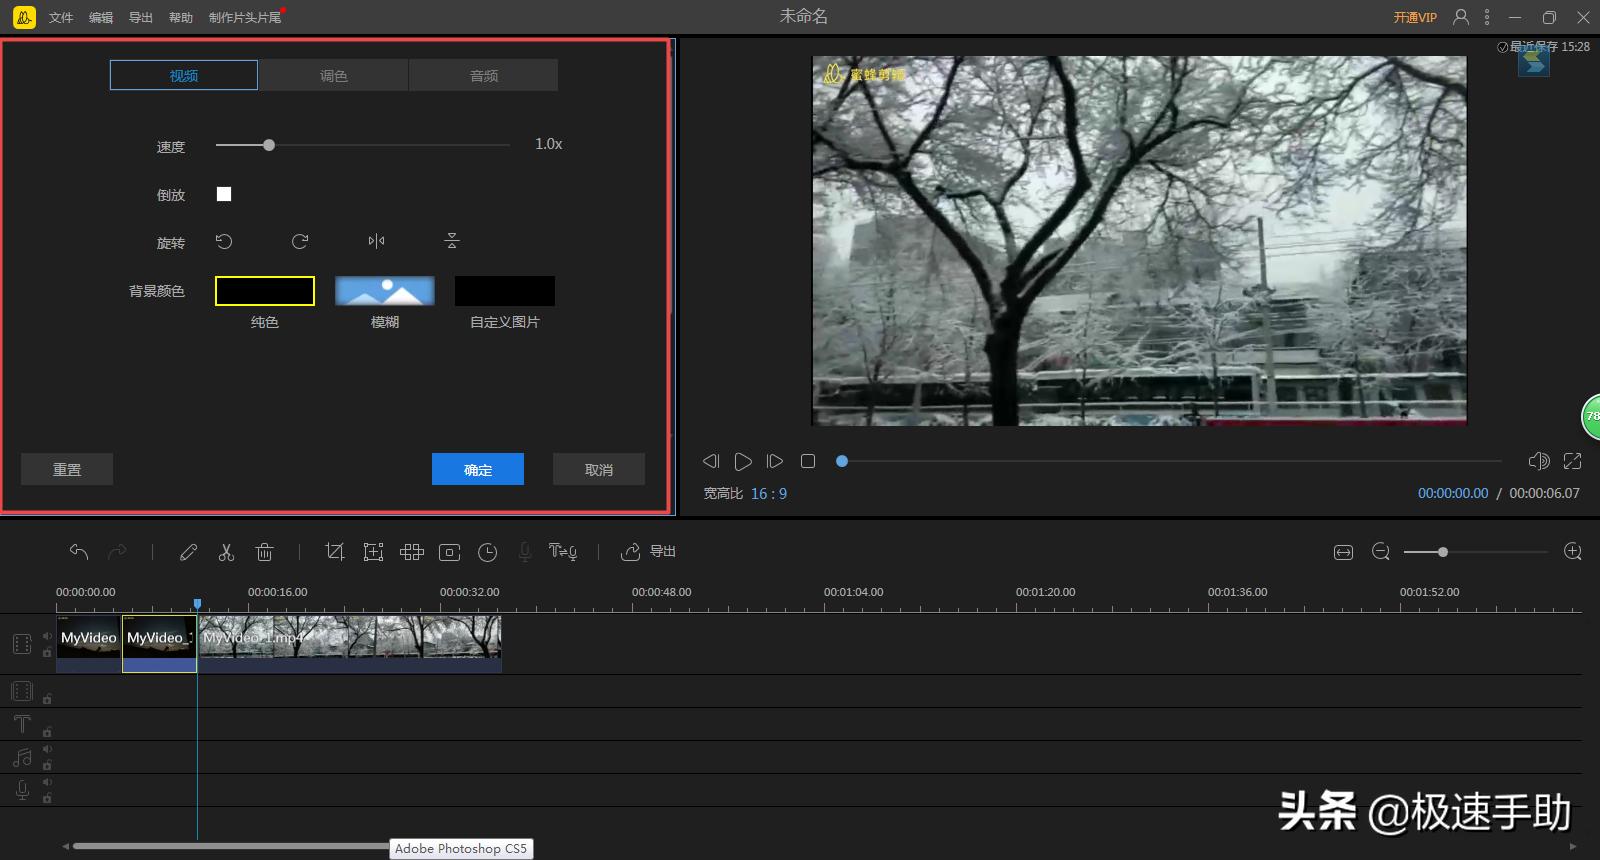This screenshot has width=1600, height=860.
Task: Lock the overlay video track
Action: pyautogui.click(x=47, y=698)
